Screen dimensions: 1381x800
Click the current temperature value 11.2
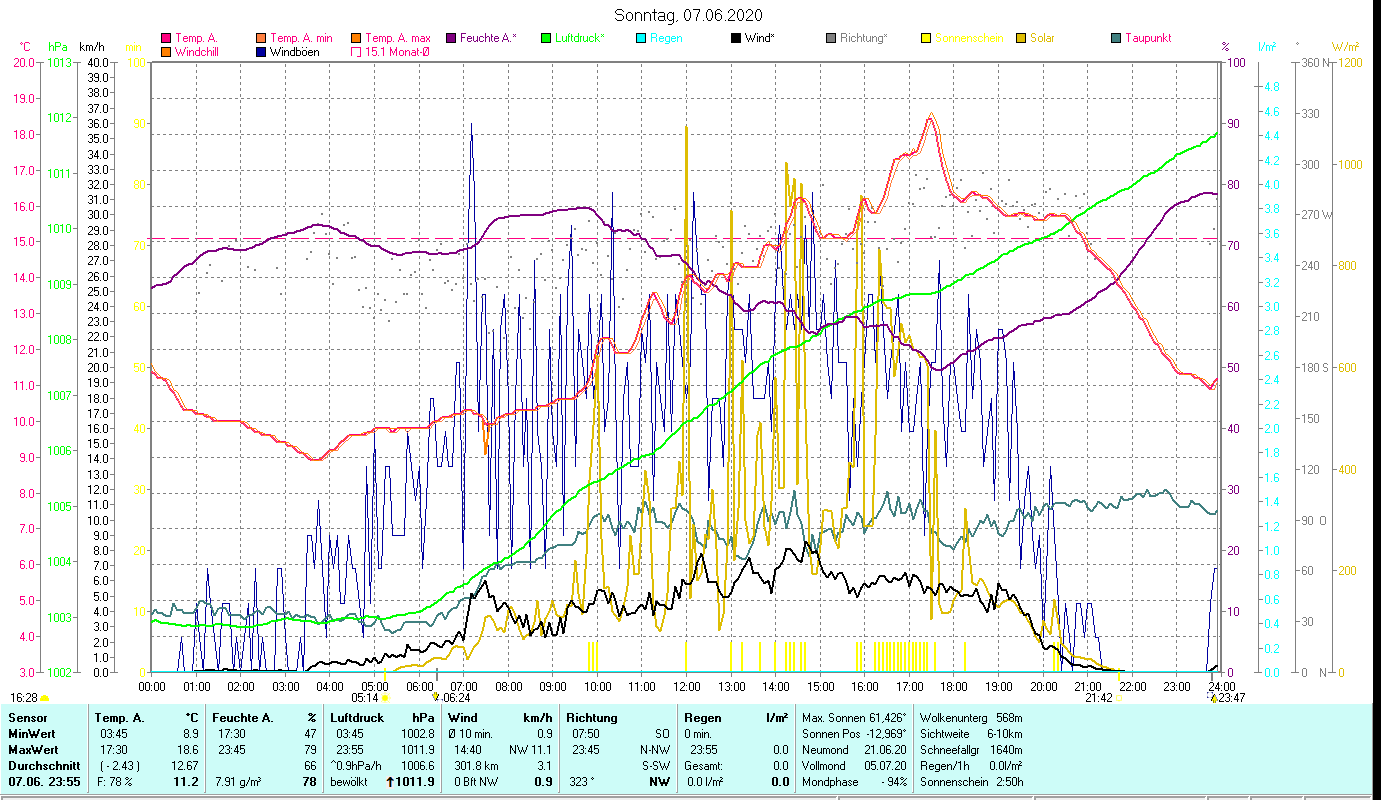tap(187, 782)
